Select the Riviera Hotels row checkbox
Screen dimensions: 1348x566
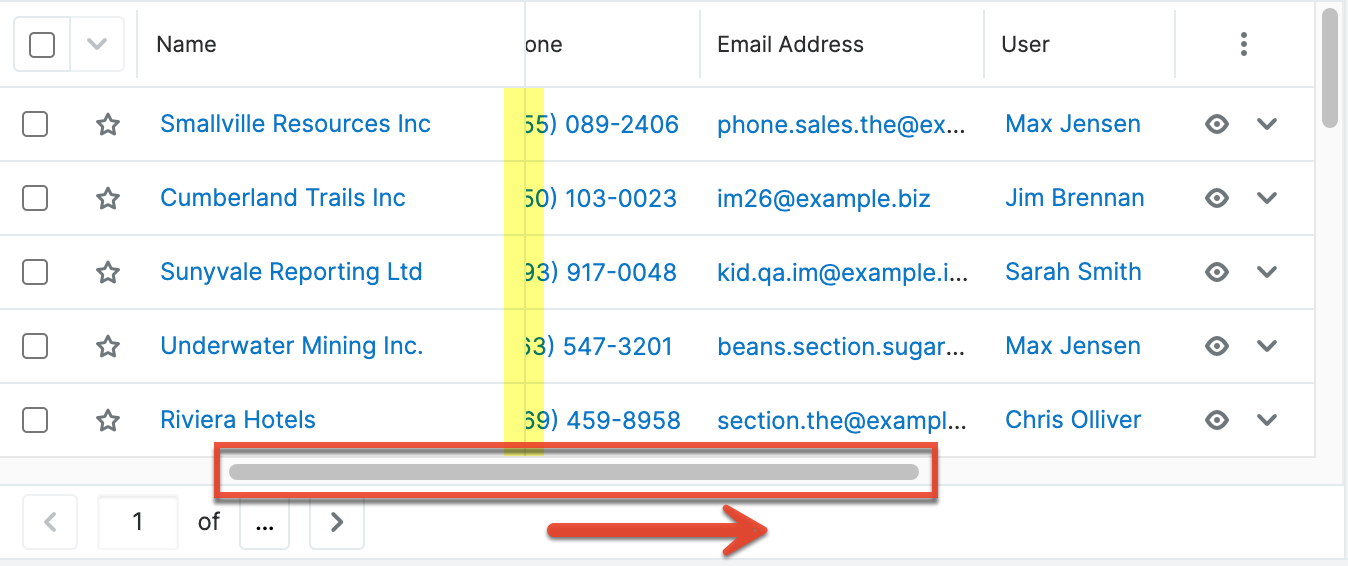point(35,421)
